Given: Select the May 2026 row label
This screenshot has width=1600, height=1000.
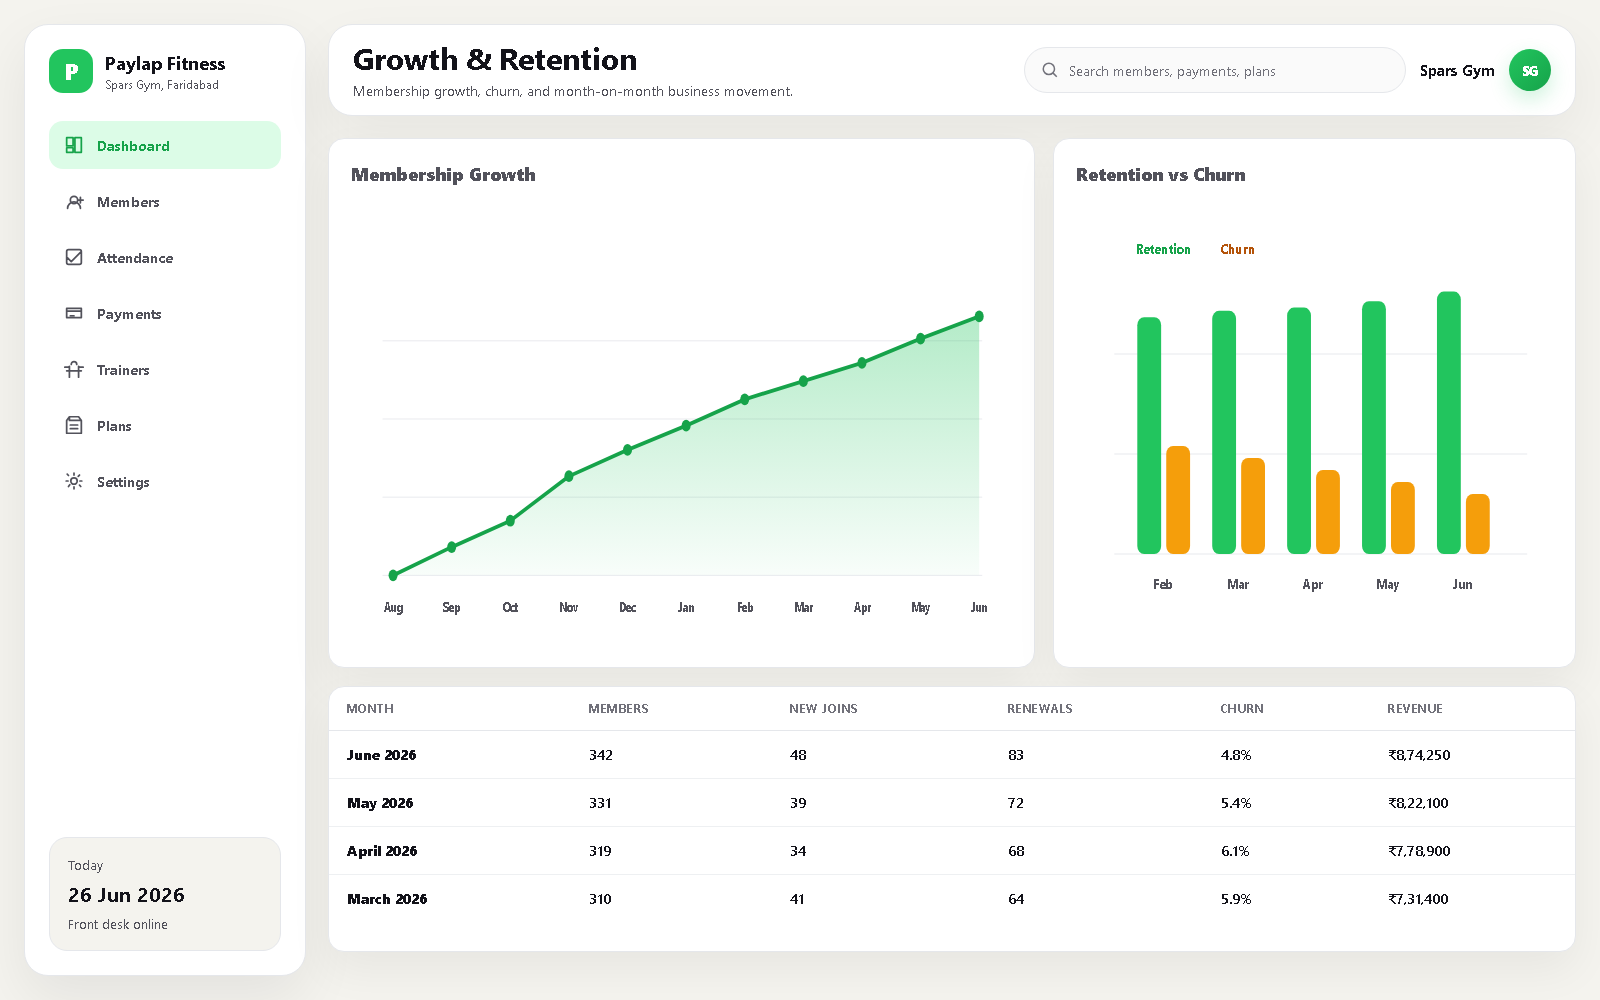Looking at the screenshot, I should point(380,803).
